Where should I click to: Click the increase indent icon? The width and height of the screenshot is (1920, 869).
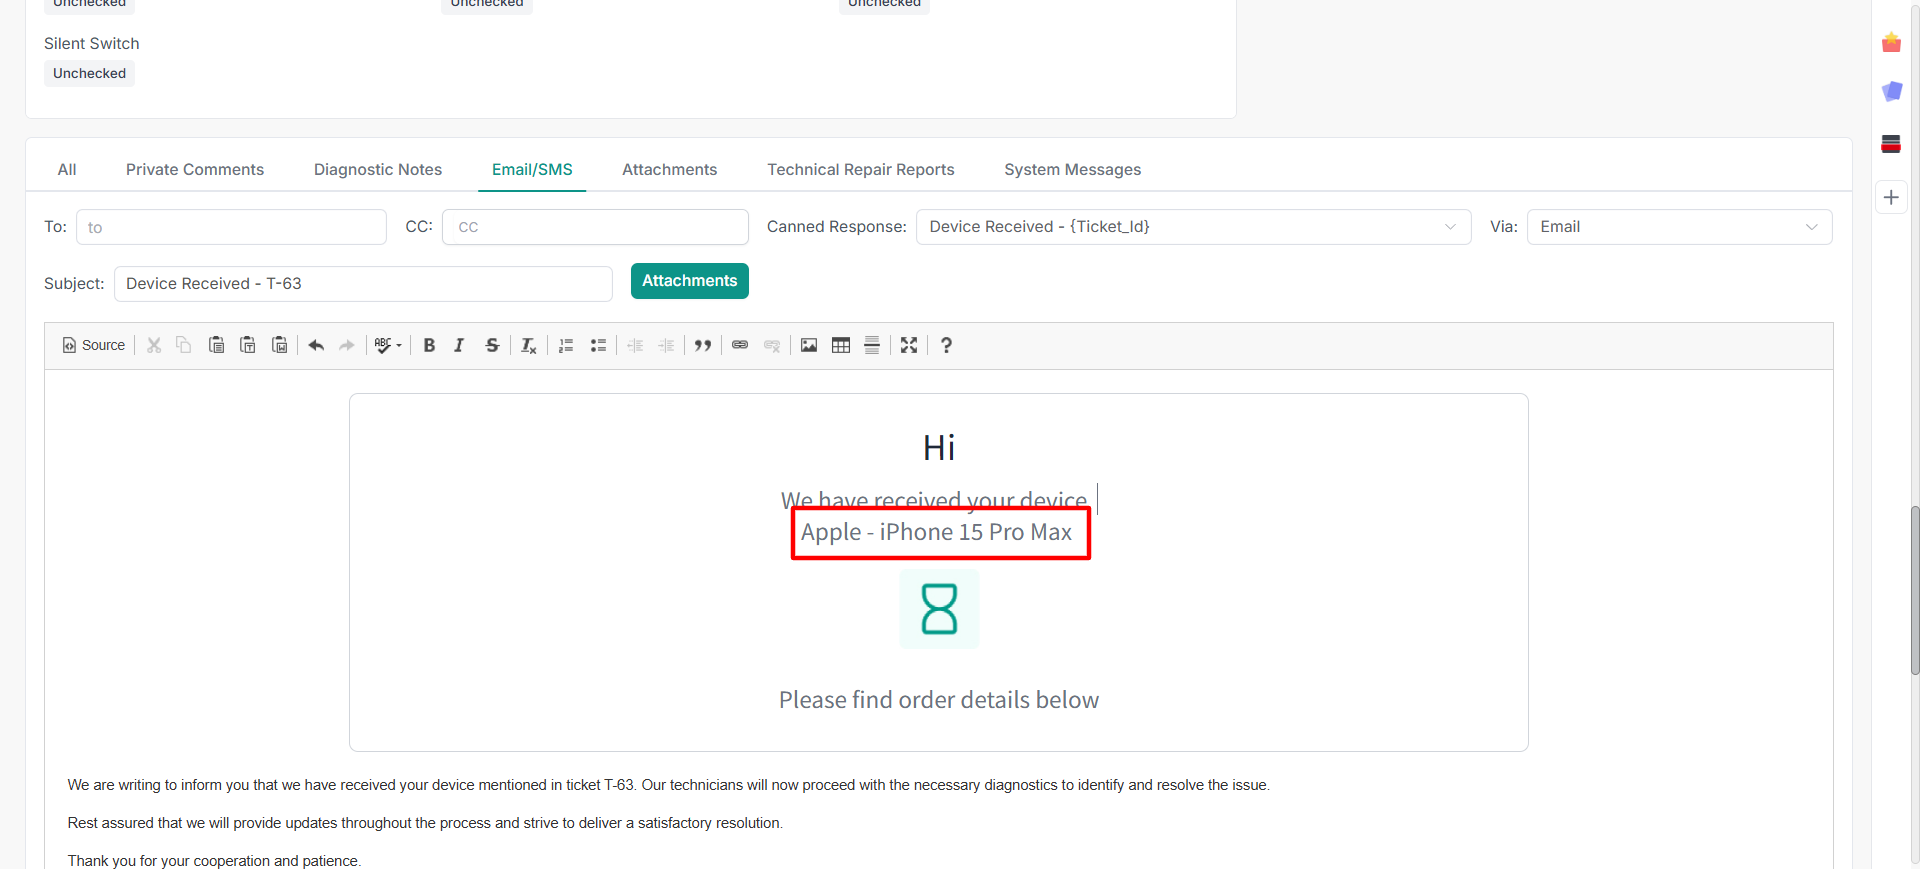pos(666,345)
